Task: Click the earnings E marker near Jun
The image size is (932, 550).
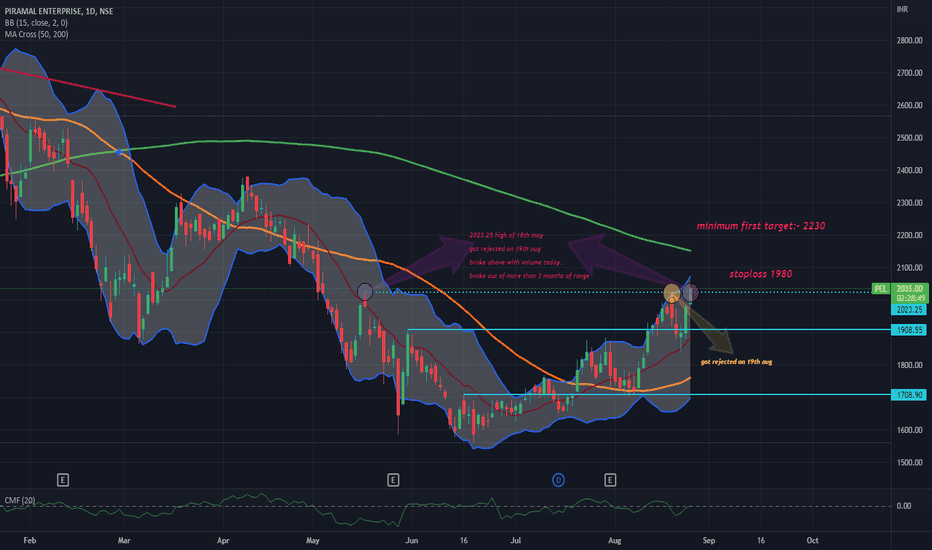Action: point(393,480)
